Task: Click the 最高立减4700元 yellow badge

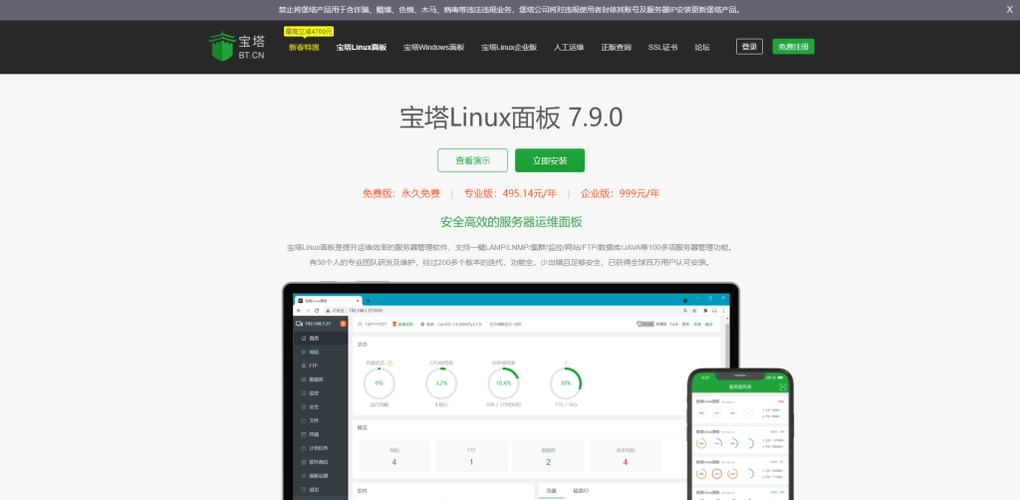Action: click(x=309, y=31)
